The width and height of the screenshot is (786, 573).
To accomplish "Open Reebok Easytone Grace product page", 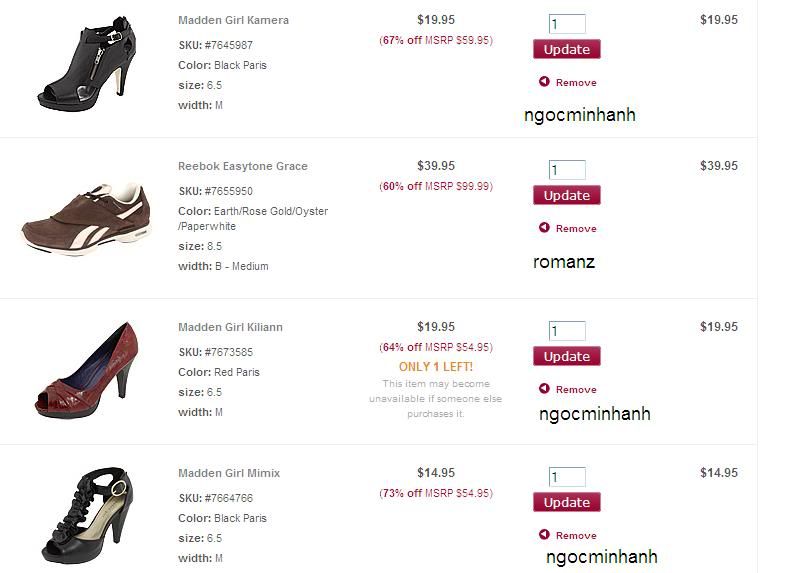I will point(242,166).
